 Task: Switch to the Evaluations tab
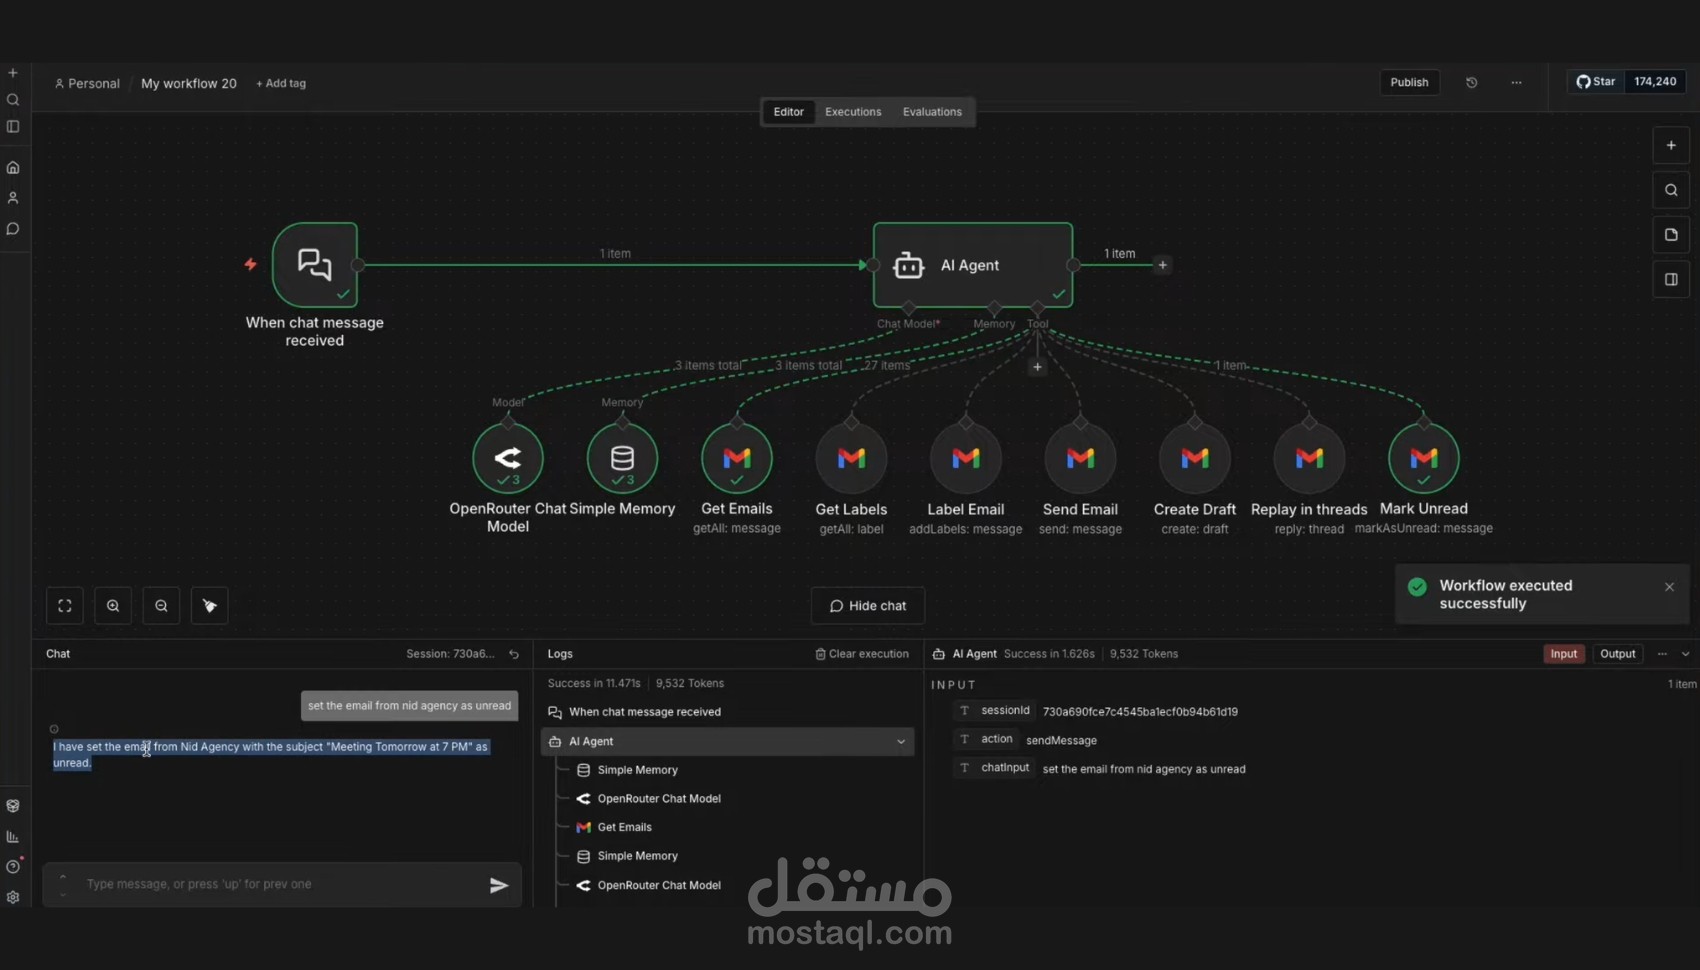click(x=932, y=112)
